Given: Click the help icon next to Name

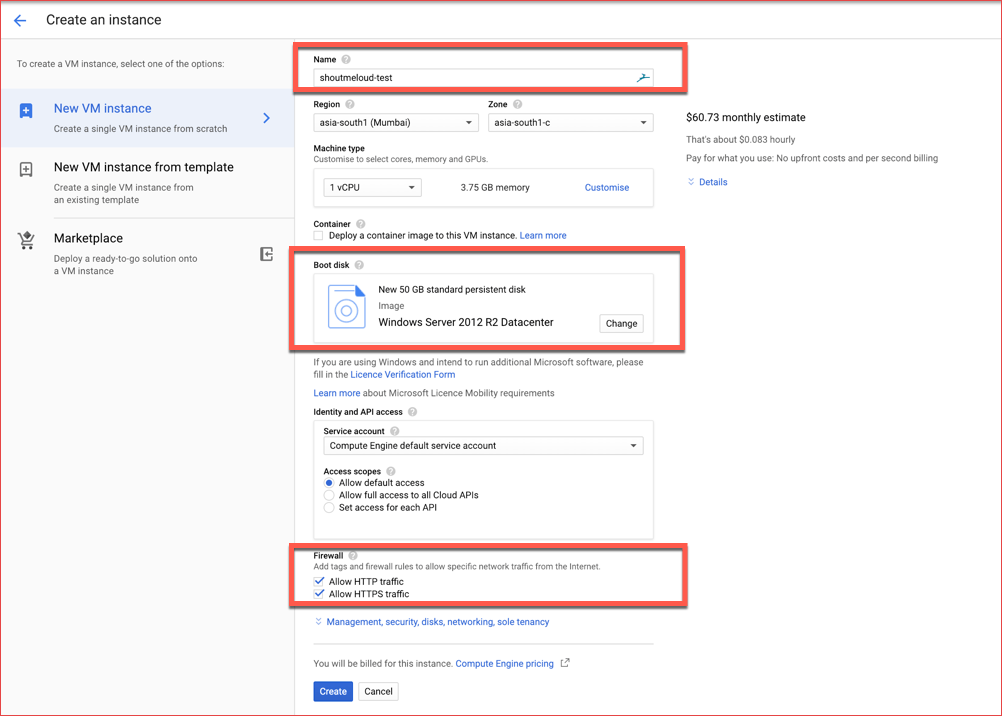Looking at the screenshot, I should point(346,59).
